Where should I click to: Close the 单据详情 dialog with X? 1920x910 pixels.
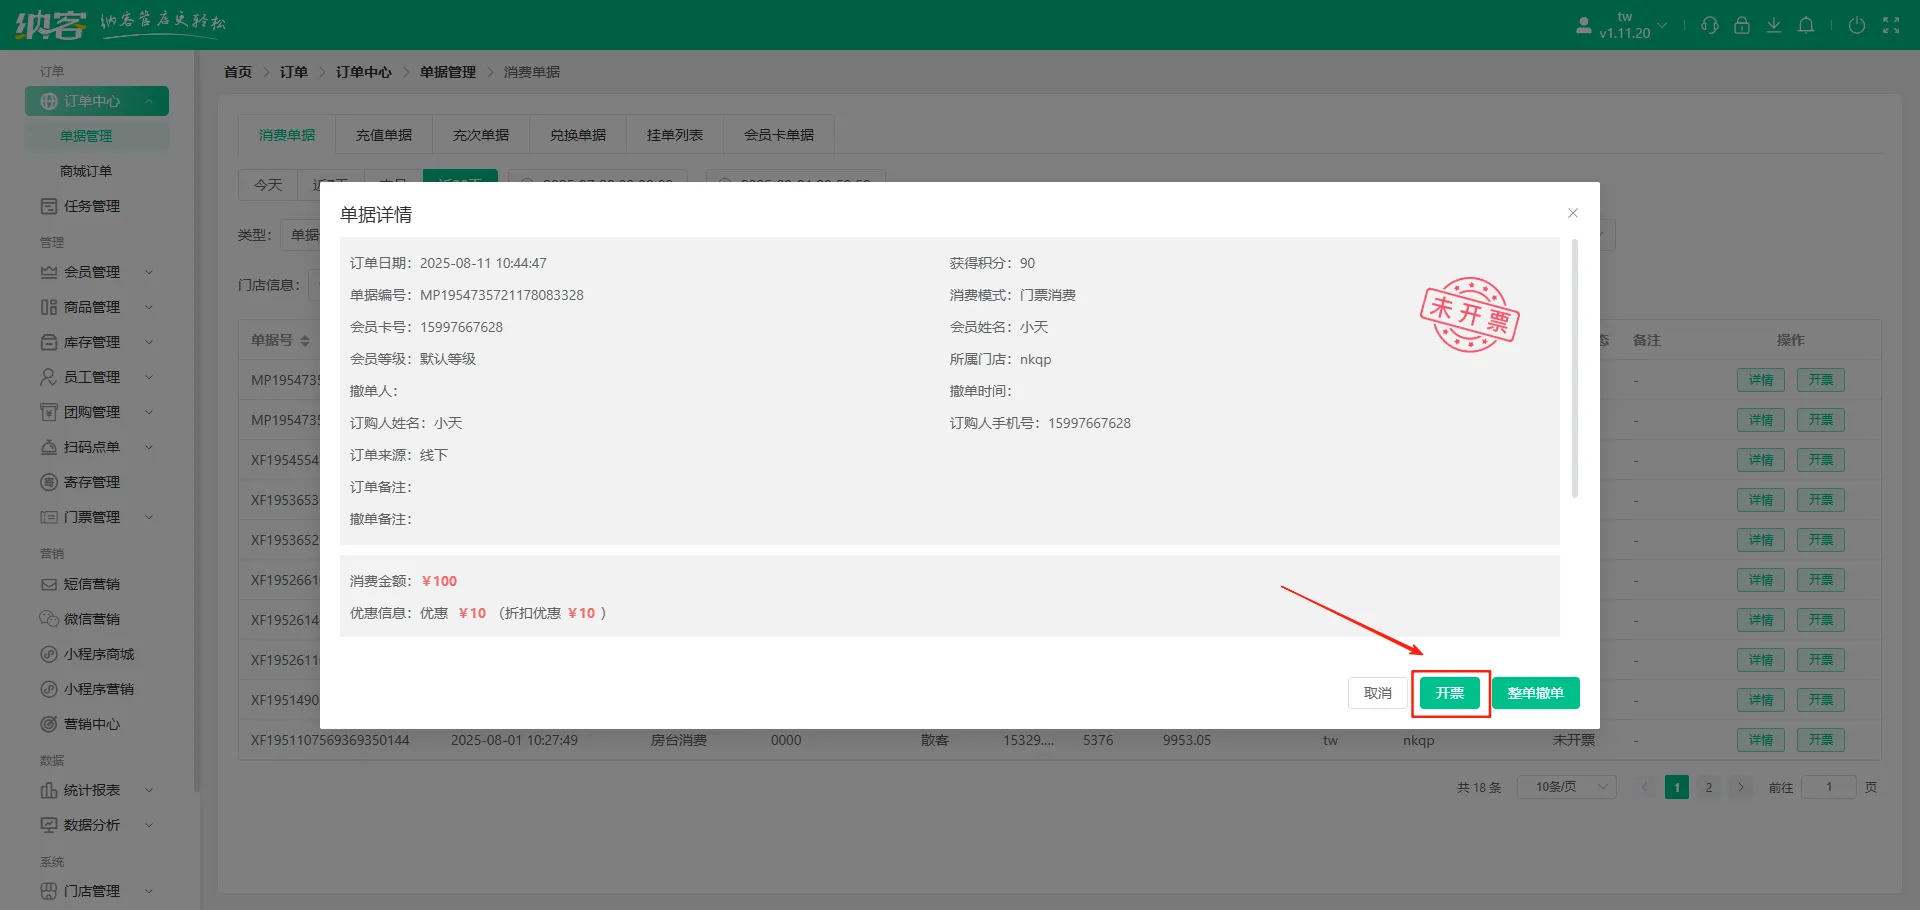[1573, 213]
